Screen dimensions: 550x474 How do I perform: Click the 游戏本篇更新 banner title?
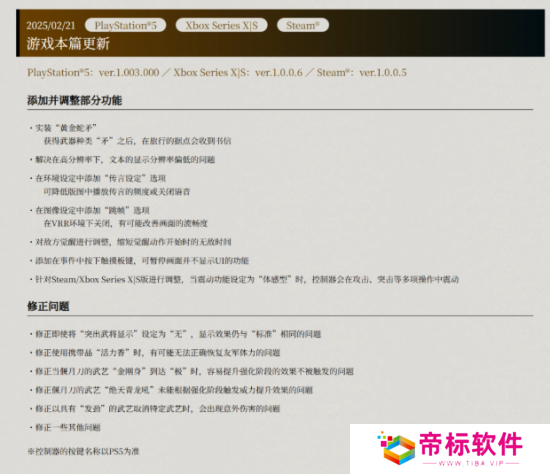(68, 44)
